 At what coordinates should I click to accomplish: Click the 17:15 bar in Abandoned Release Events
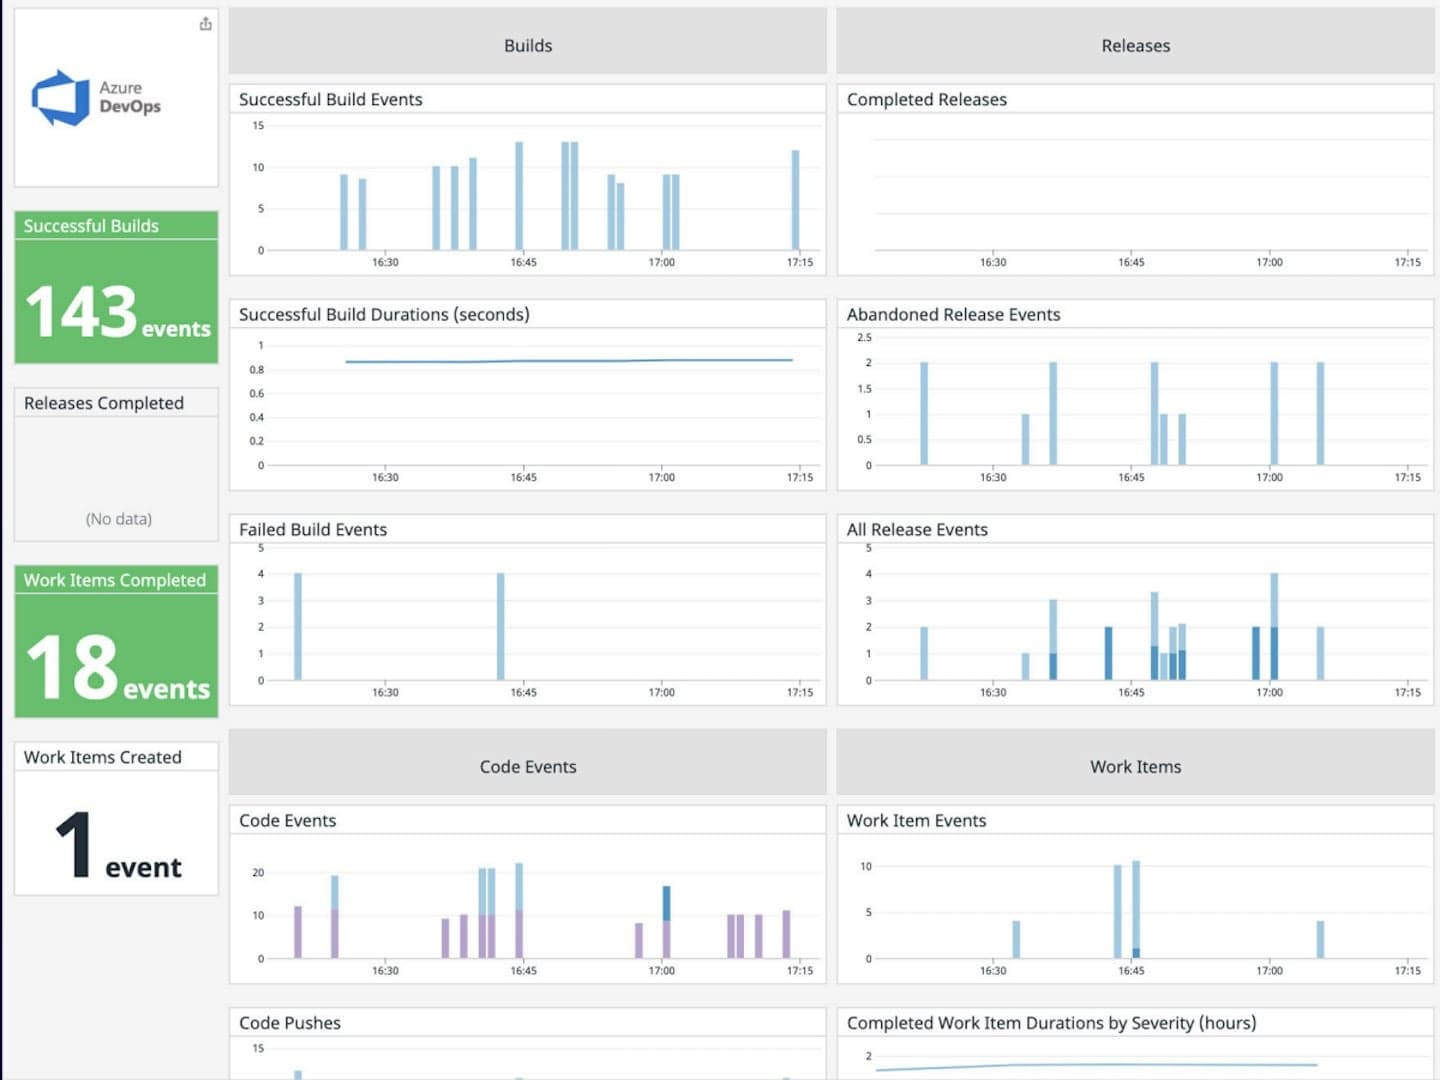coord(1322,415)
